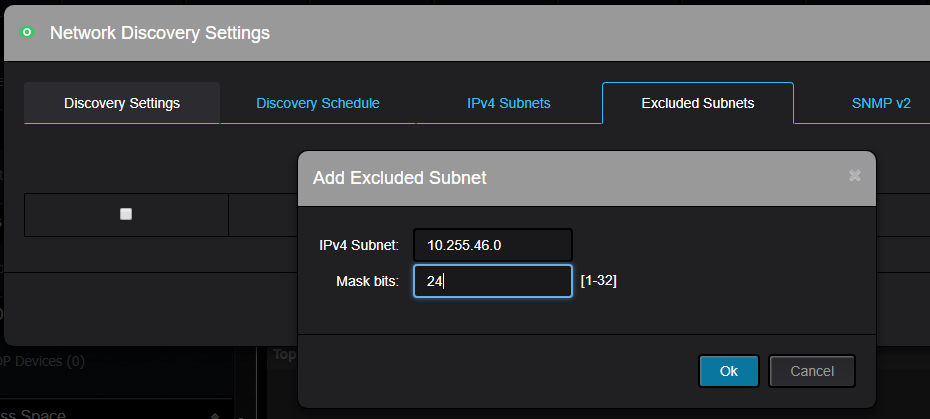Confirm the subnet with the Ok button

click(x=729, y=371)
